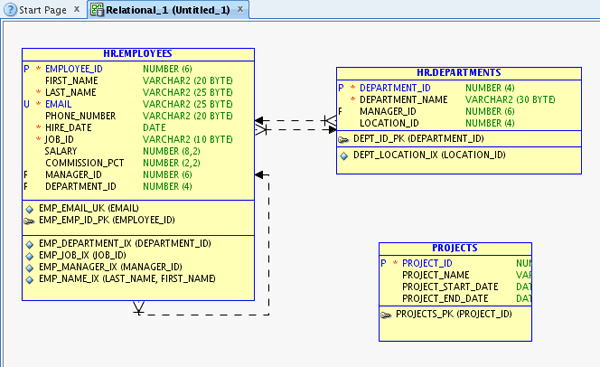The width and height of the screenshot is (600, 367).
Task: Select the PROJECT_END_DATE column
Action: pyautogui.click(x=445, y=299)
